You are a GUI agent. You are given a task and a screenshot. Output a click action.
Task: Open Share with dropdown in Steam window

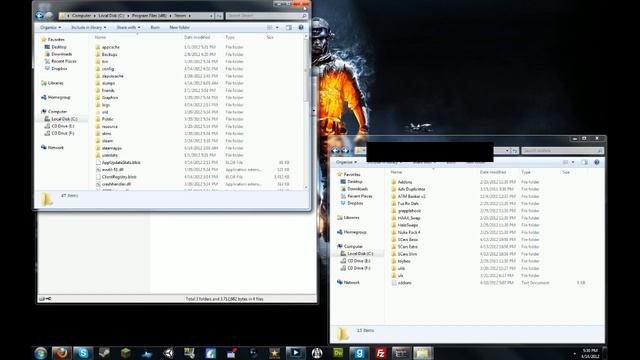(128, 27)
